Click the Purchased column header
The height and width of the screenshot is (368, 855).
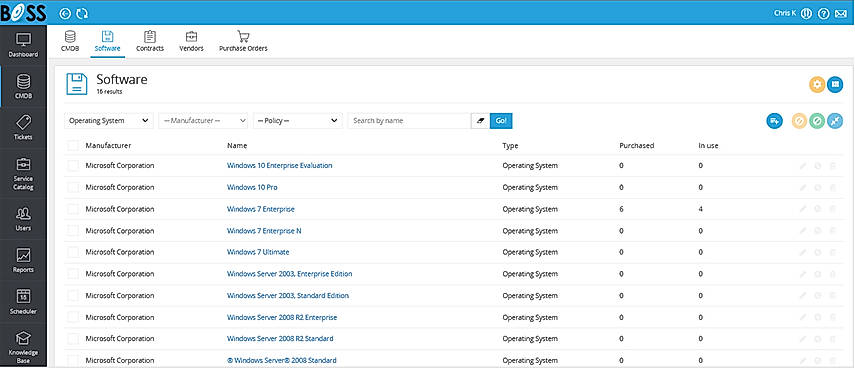coord(637,146)
